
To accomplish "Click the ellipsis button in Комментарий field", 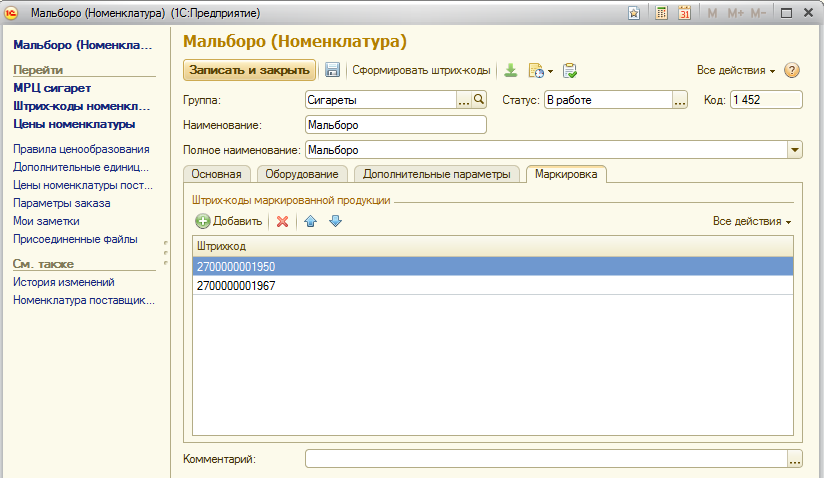I will (x=795, y=459).
